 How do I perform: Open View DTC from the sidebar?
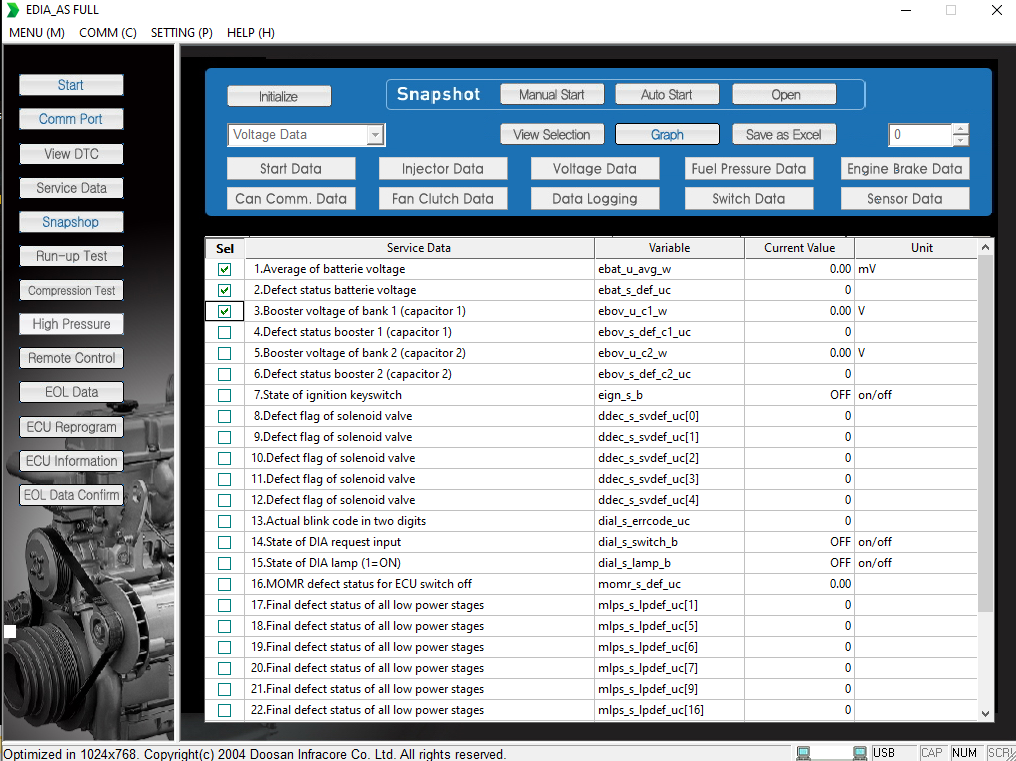[x=71, y=154]
